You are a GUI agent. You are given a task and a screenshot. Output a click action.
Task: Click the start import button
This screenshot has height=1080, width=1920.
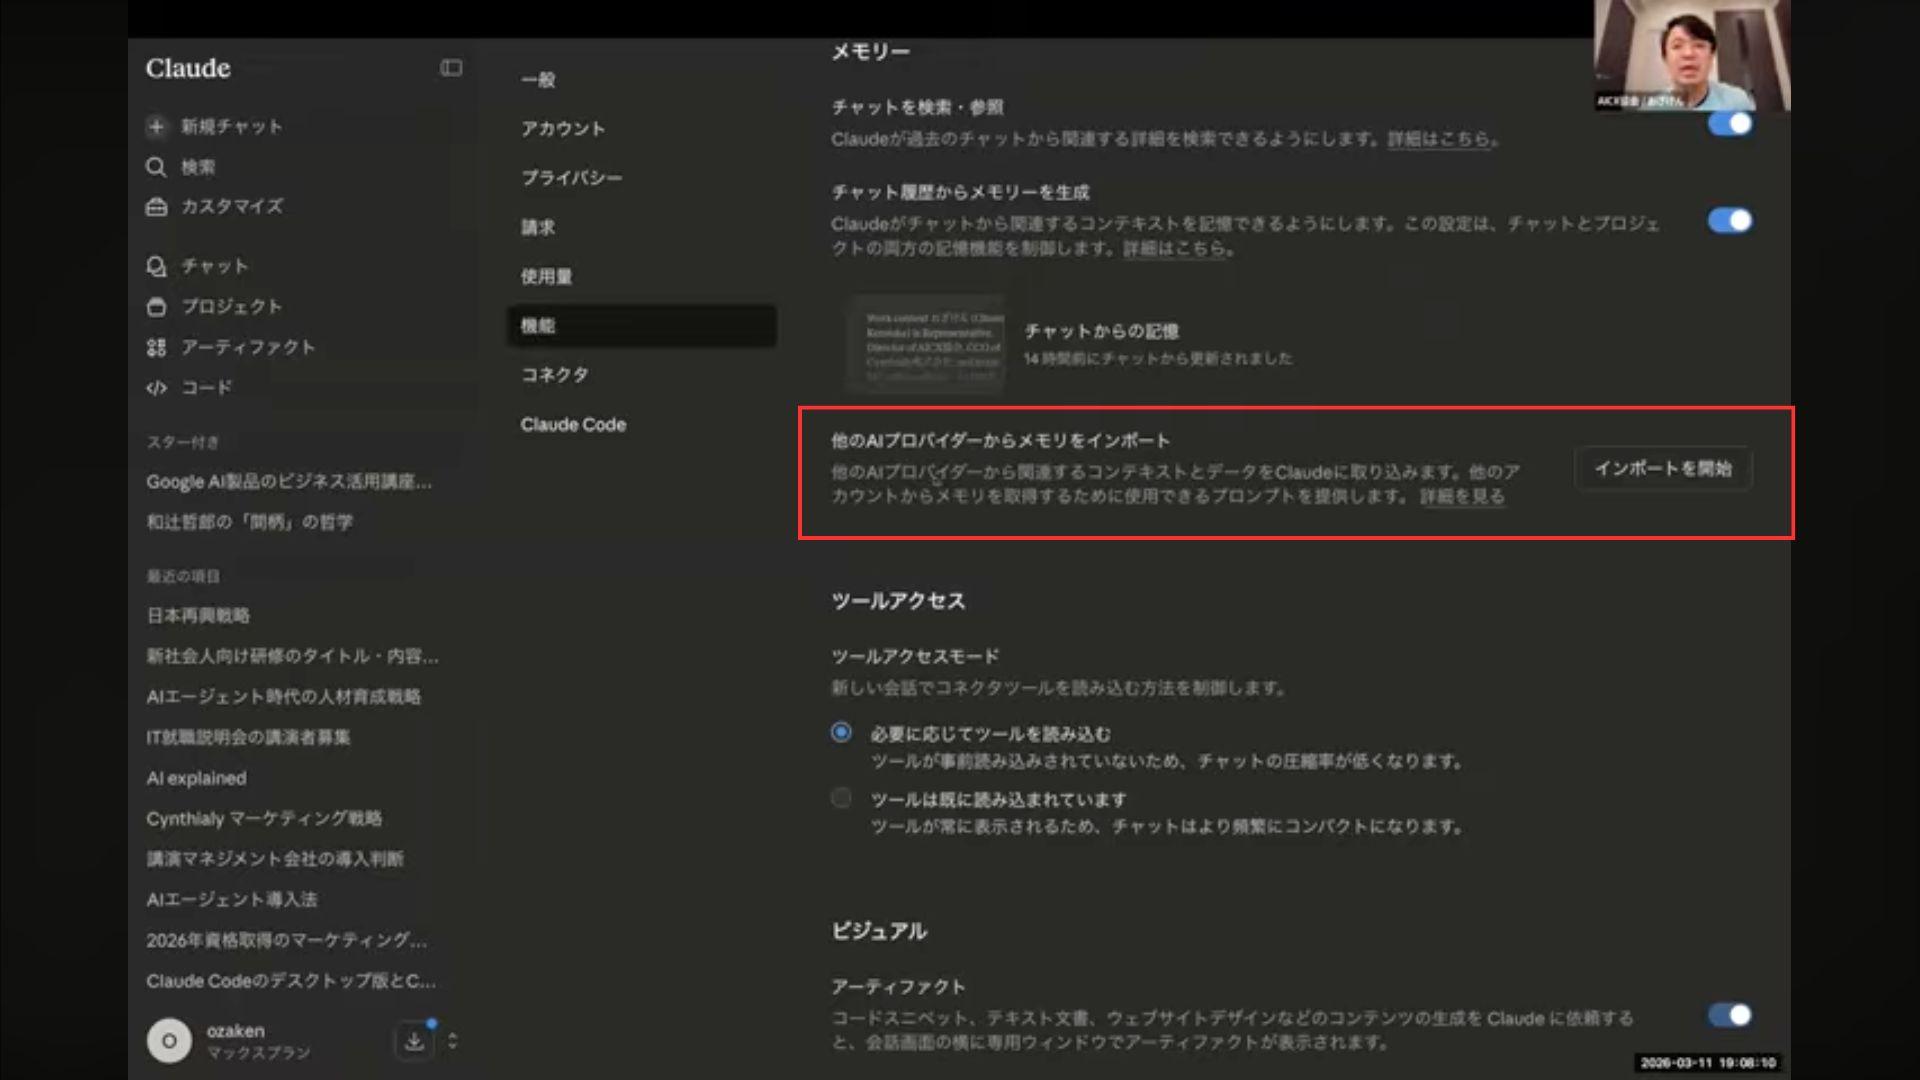click(1663, 469)
